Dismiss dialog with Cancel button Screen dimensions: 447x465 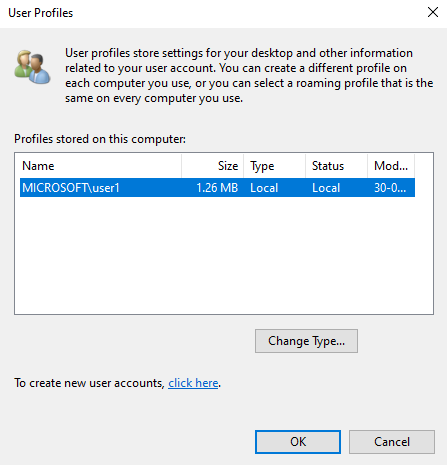392,442
